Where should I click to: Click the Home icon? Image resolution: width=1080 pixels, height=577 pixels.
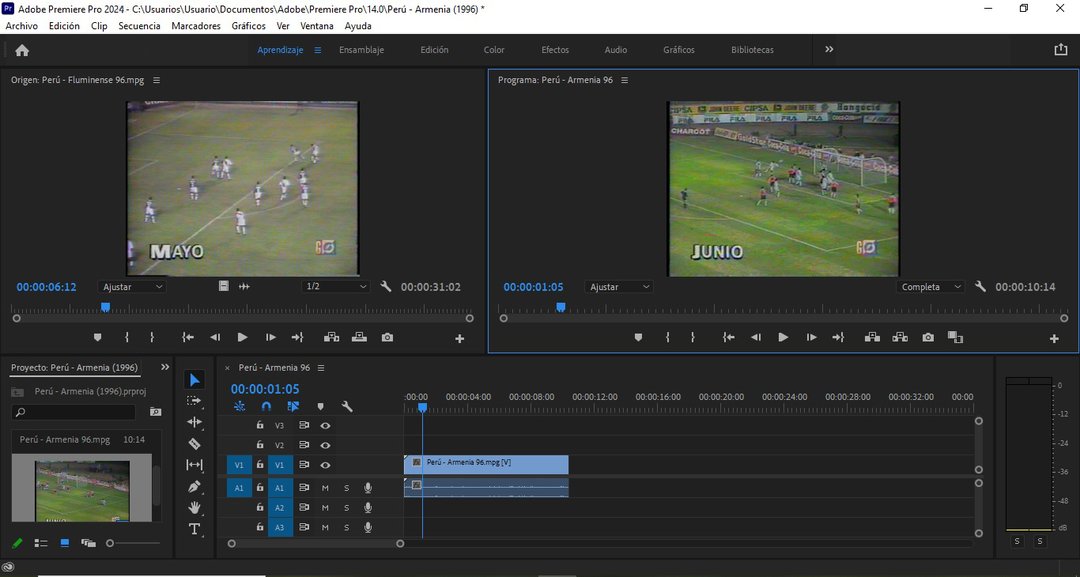22,50
